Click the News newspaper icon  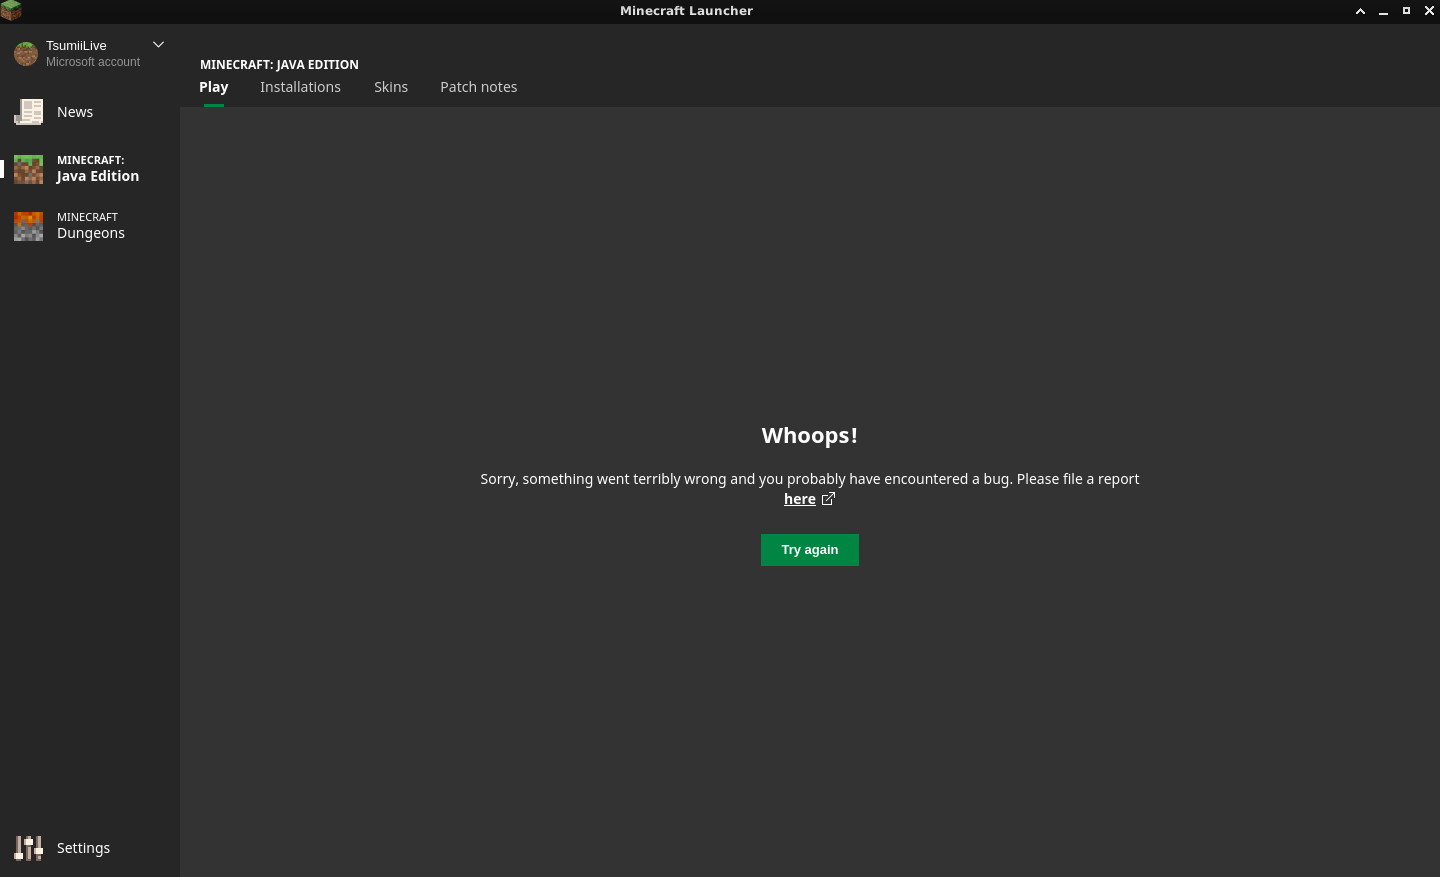tap(28, 112)
